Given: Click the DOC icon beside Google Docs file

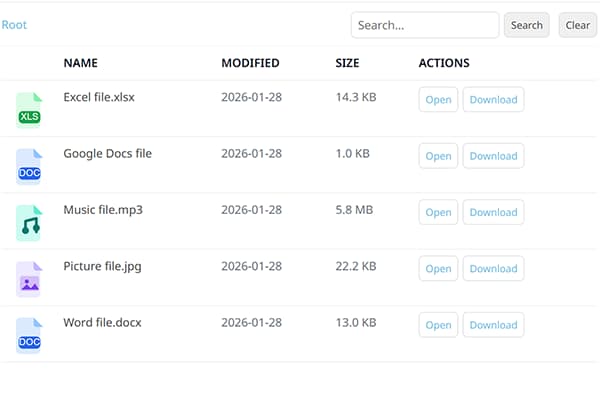Looking at the screenshot, I should [x=30, y=165].
